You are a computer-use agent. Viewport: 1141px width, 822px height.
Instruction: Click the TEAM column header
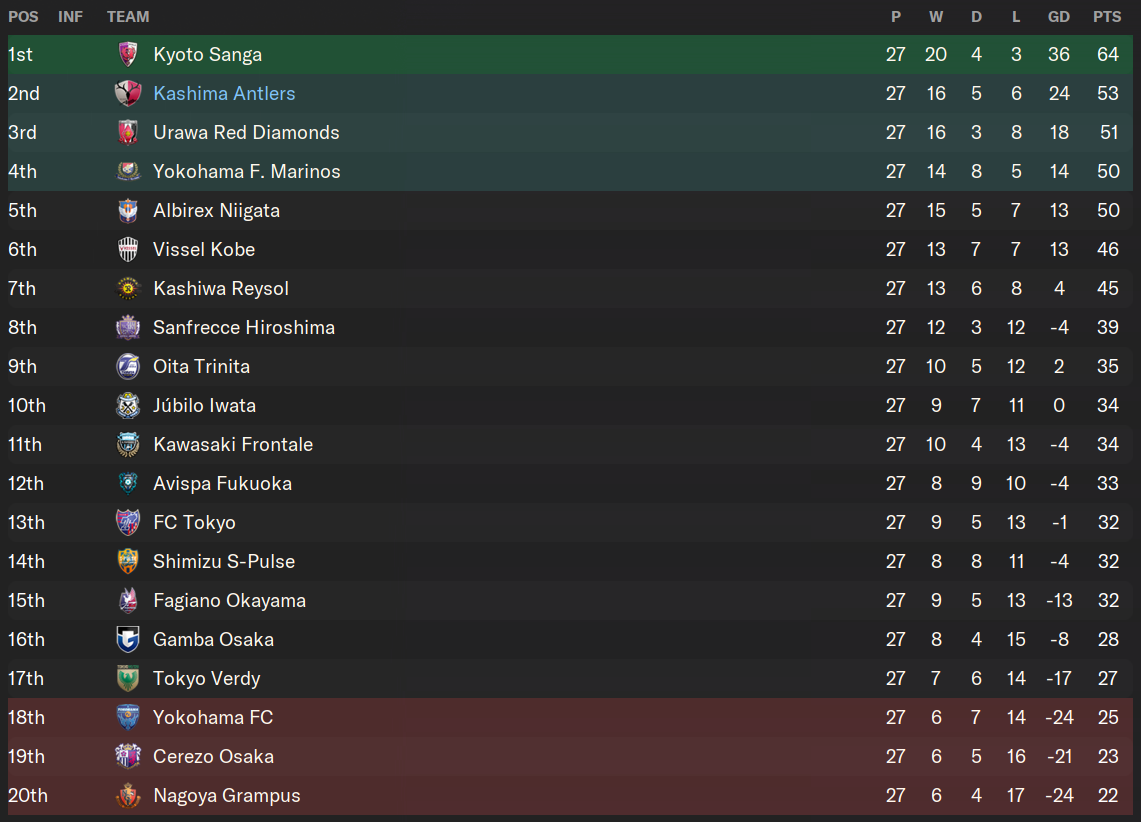click(128, 17)
